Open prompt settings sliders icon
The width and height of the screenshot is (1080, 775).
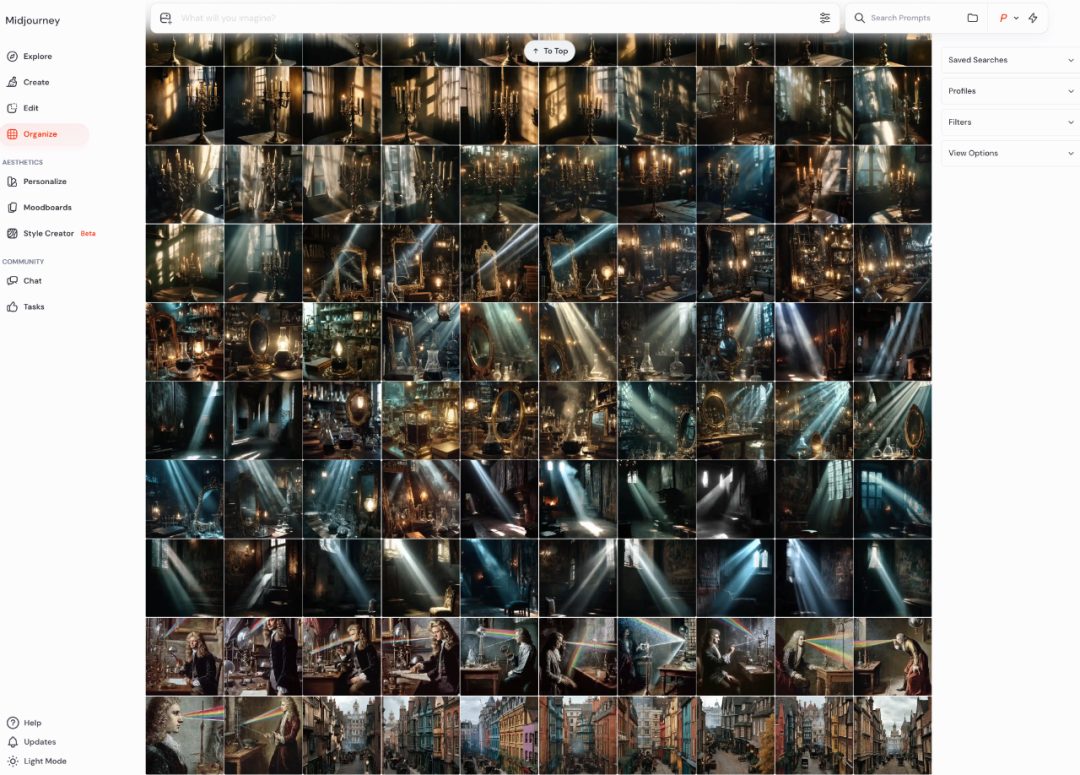pyautogui.click(x=825, y=18)
